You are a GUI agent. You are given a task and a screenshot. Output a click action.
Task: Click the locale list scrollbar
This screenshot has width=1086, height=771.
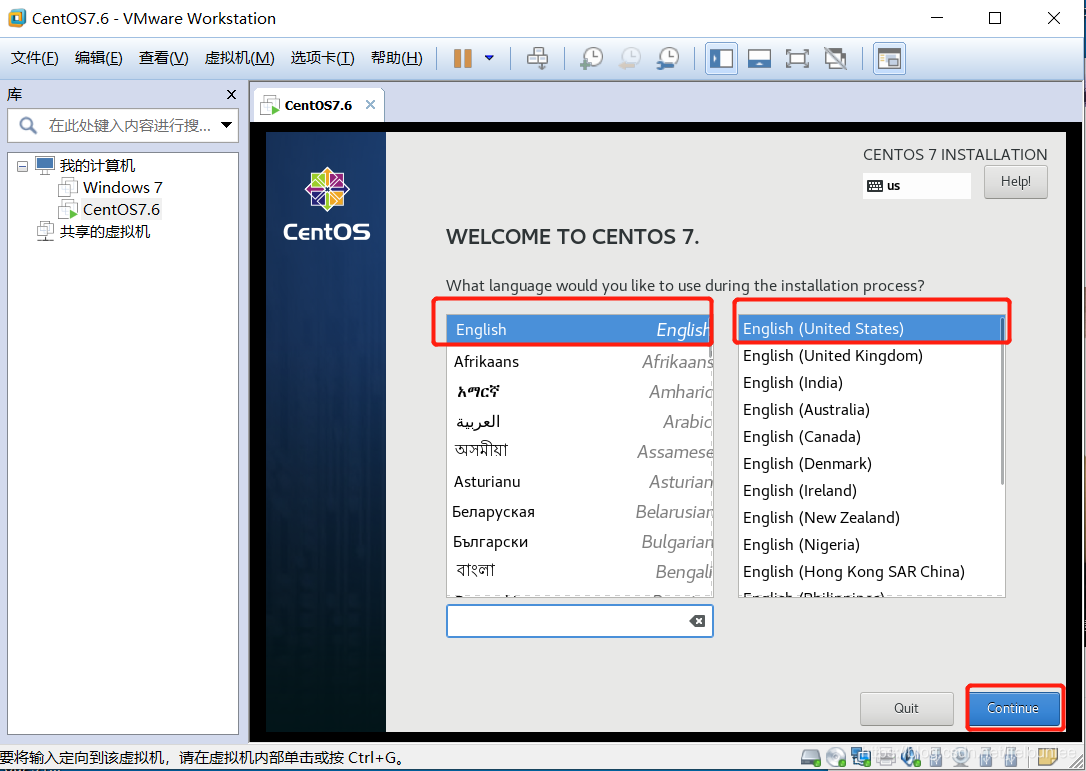pyautogui.click(x=1002, y=402)
